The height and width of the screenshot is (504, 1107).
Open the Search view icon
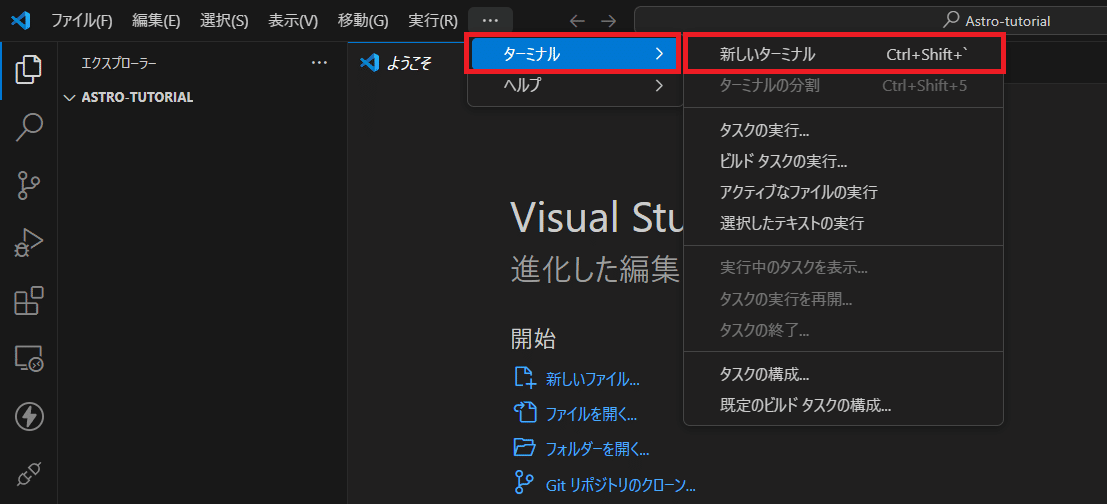coord(28,127)
